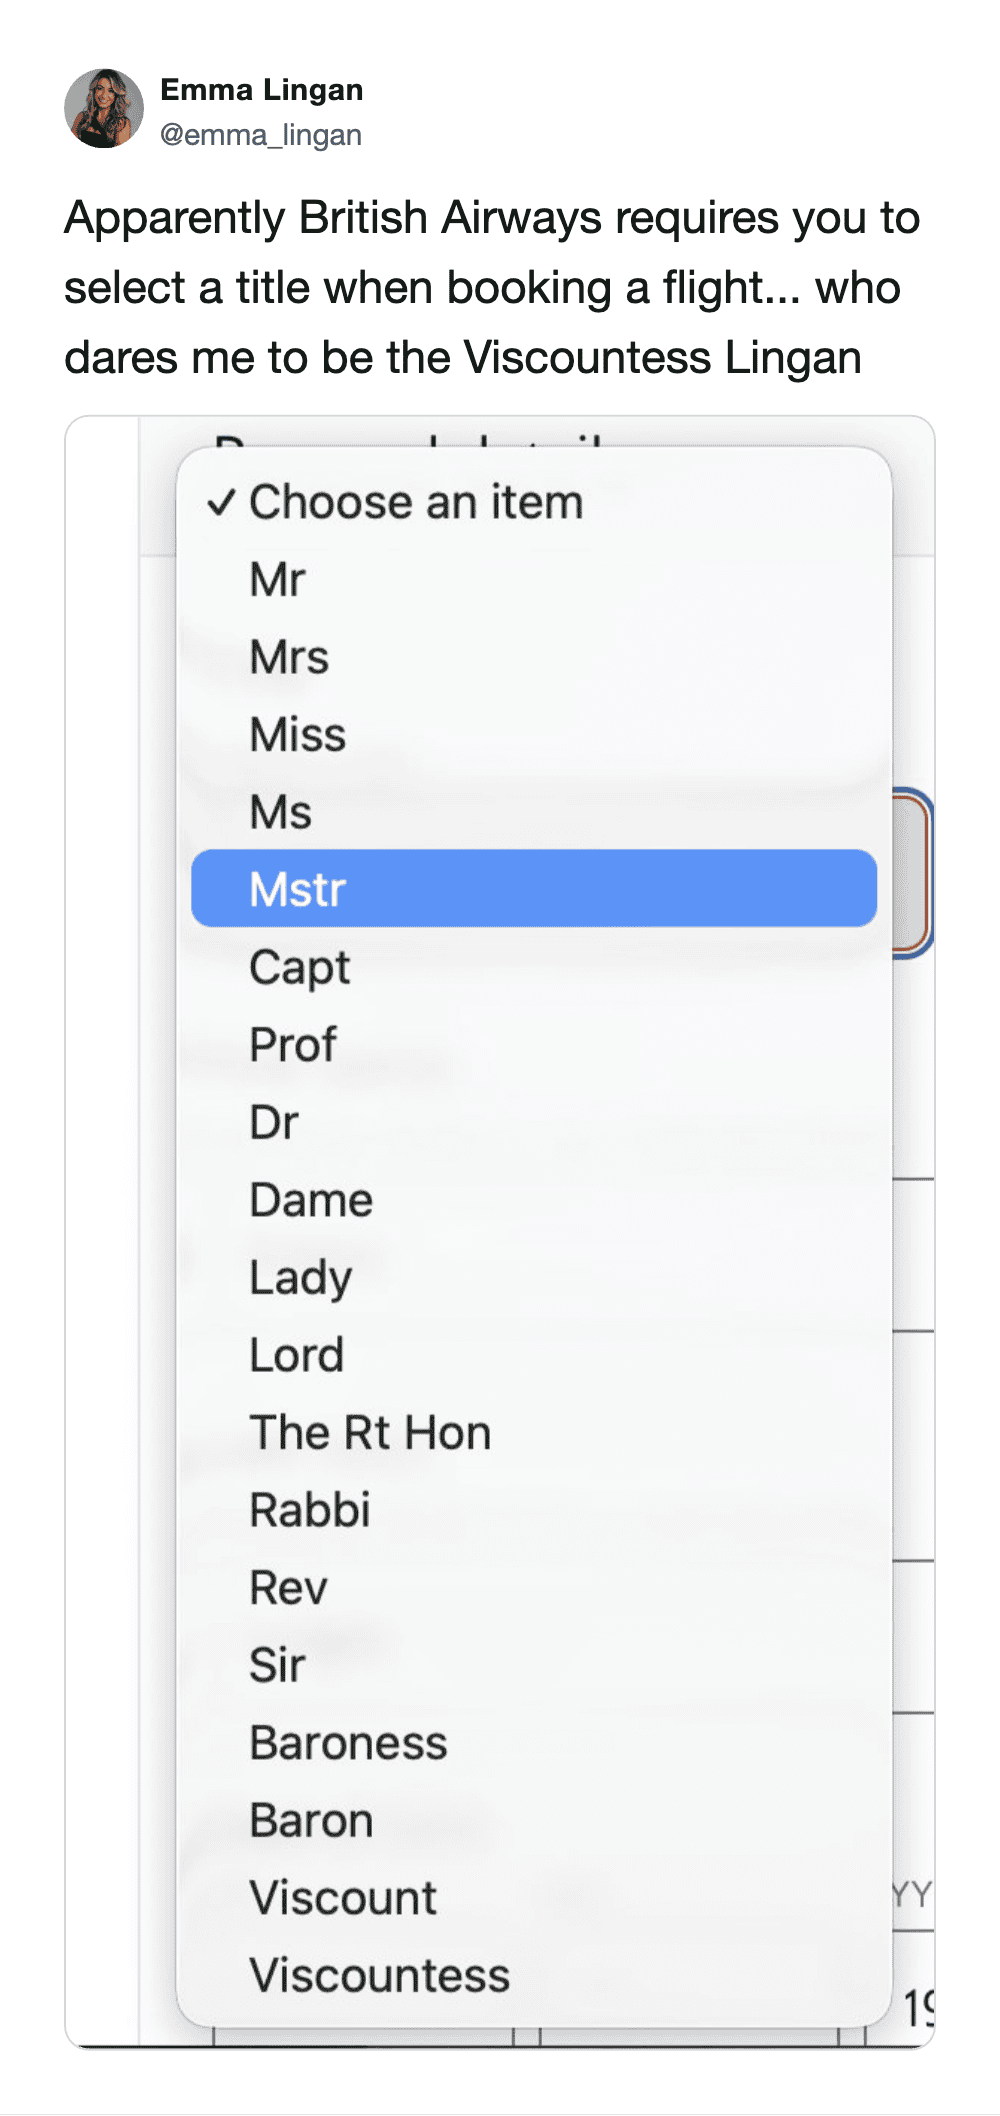Click the @emma_lingan handle
Image resolution: width=1000 pixels, height=2116 pixels.
(261, 134)
